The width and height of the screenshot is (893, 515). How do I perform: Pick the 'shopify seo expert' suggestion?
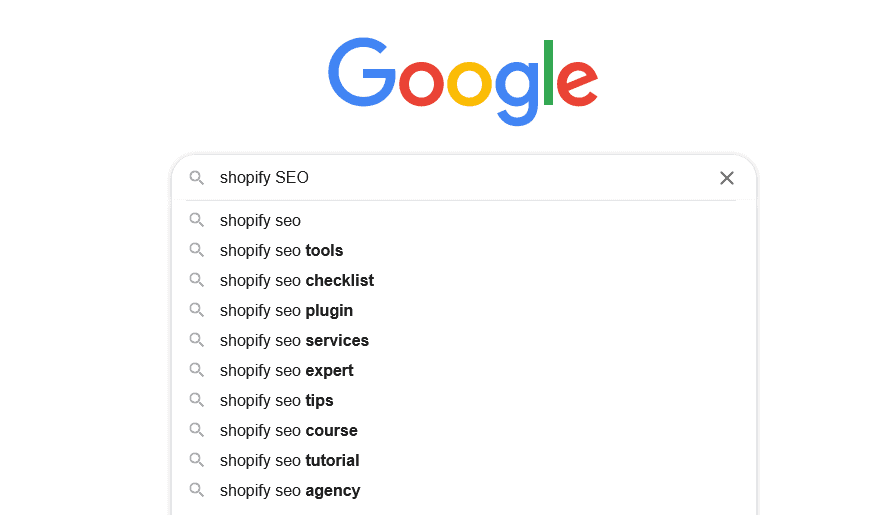tap(464, 370)
